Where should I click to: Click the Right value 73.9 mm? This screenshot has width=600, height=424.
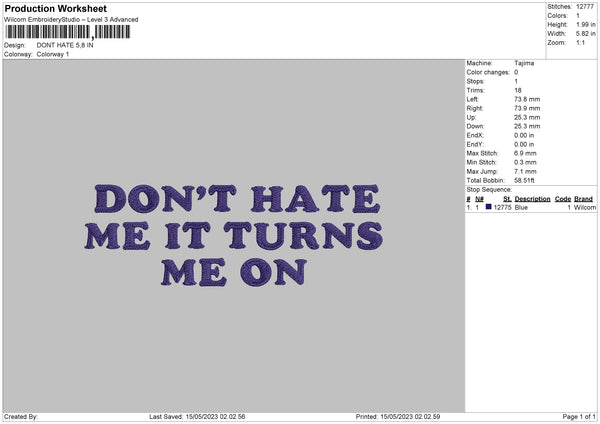527,108
